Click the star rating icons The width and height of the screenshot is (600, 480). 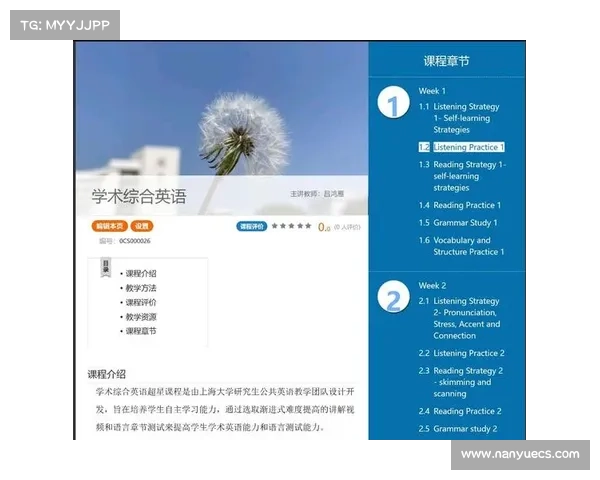click(x=292, y=226)
